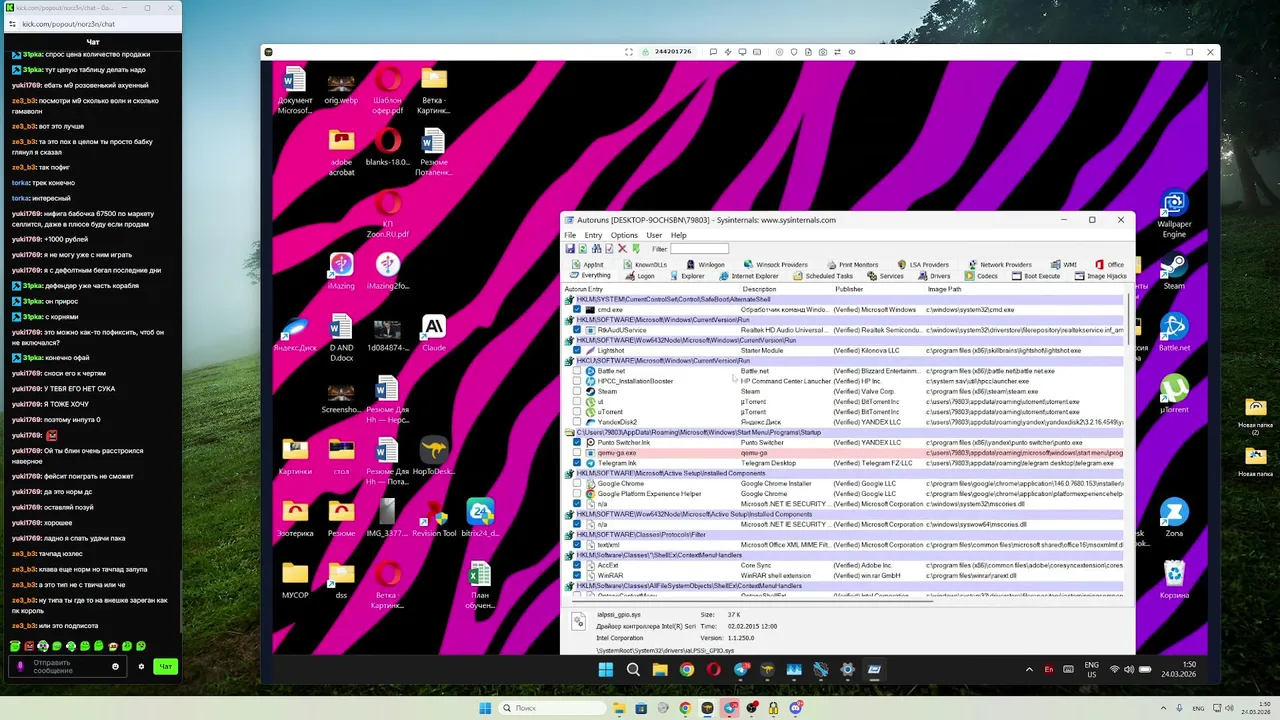Image resolution: width=1280 pixels, height=720 pixels.
Task: Uncheck the cmd.exe autorun entry
Action: click(577, 310)
